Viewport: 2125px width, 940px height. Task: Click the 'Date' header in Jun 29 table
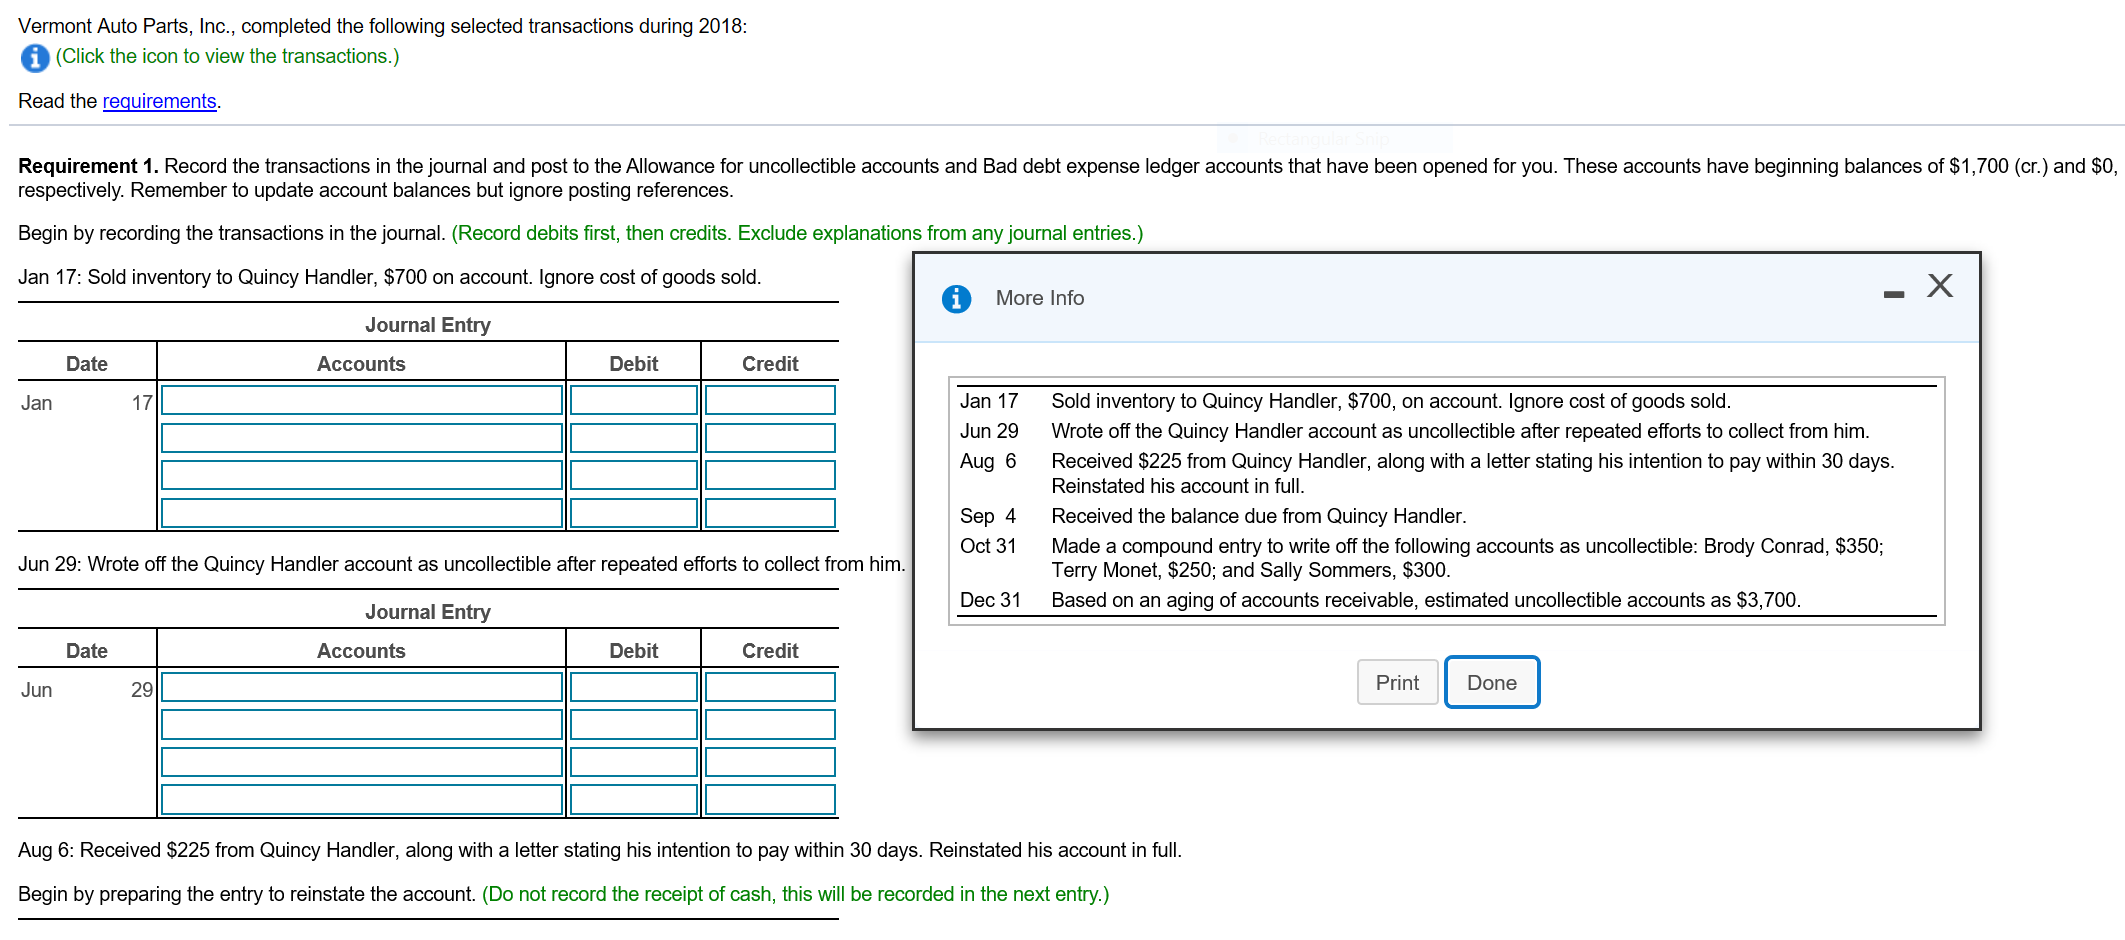pos(87,651)
